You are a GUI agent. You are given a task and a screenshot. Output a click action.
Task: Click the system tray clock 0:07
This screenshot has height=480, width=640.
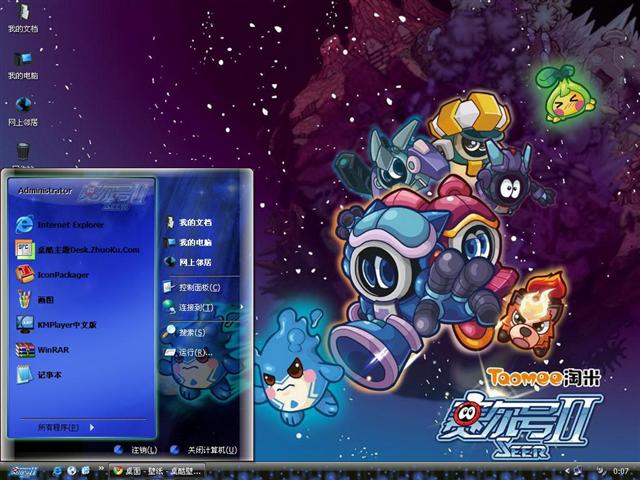[620, 471]
